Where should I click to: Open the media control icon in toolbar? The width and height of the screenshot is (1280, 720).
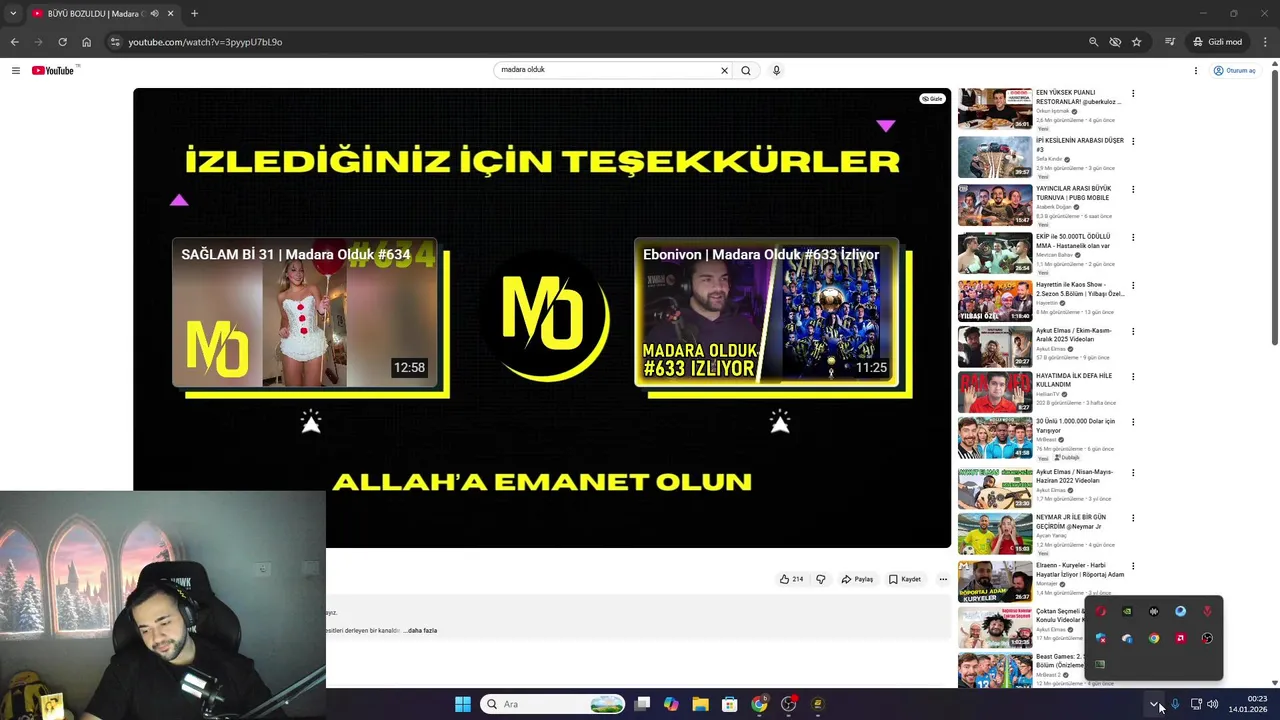pos(1169,42)
